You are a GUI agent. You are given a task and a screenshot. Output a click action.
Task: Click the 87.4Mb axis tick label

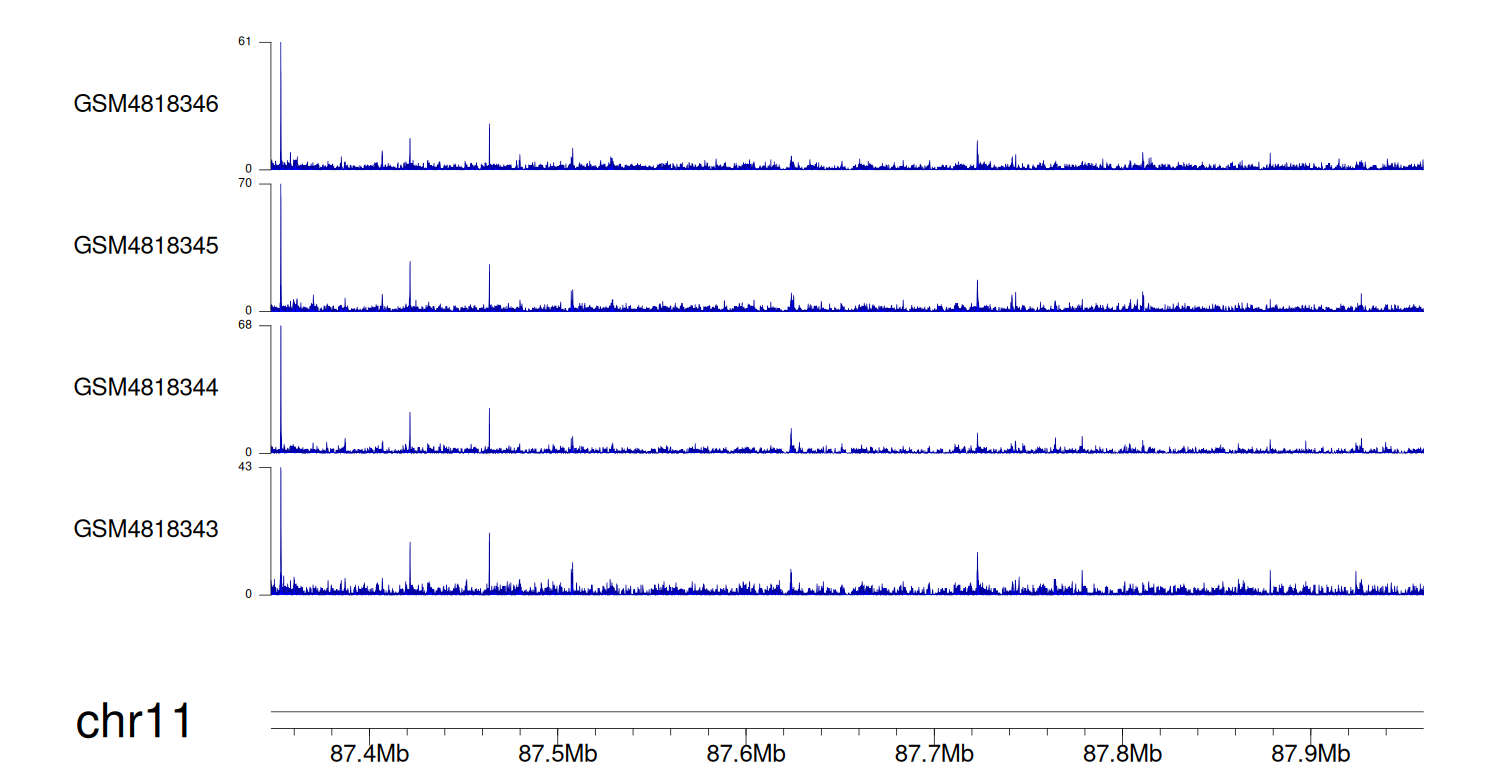coord(369,753)
